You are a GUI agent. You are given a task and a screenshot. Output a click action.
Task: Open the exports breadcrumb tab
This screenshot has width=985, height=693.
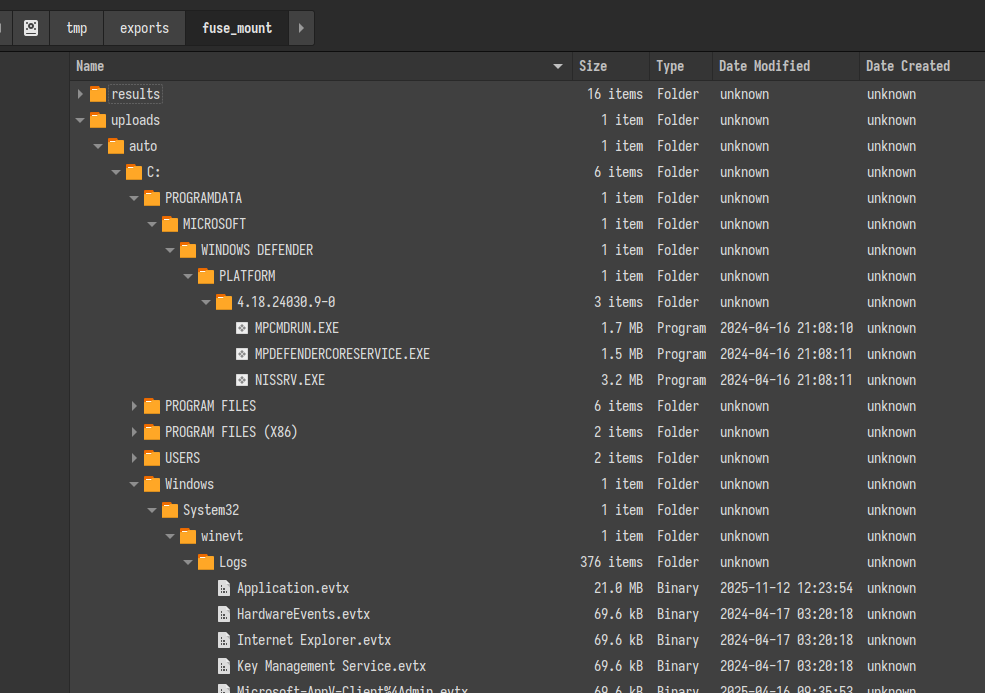pyautogui.click(x=144, y=27)
